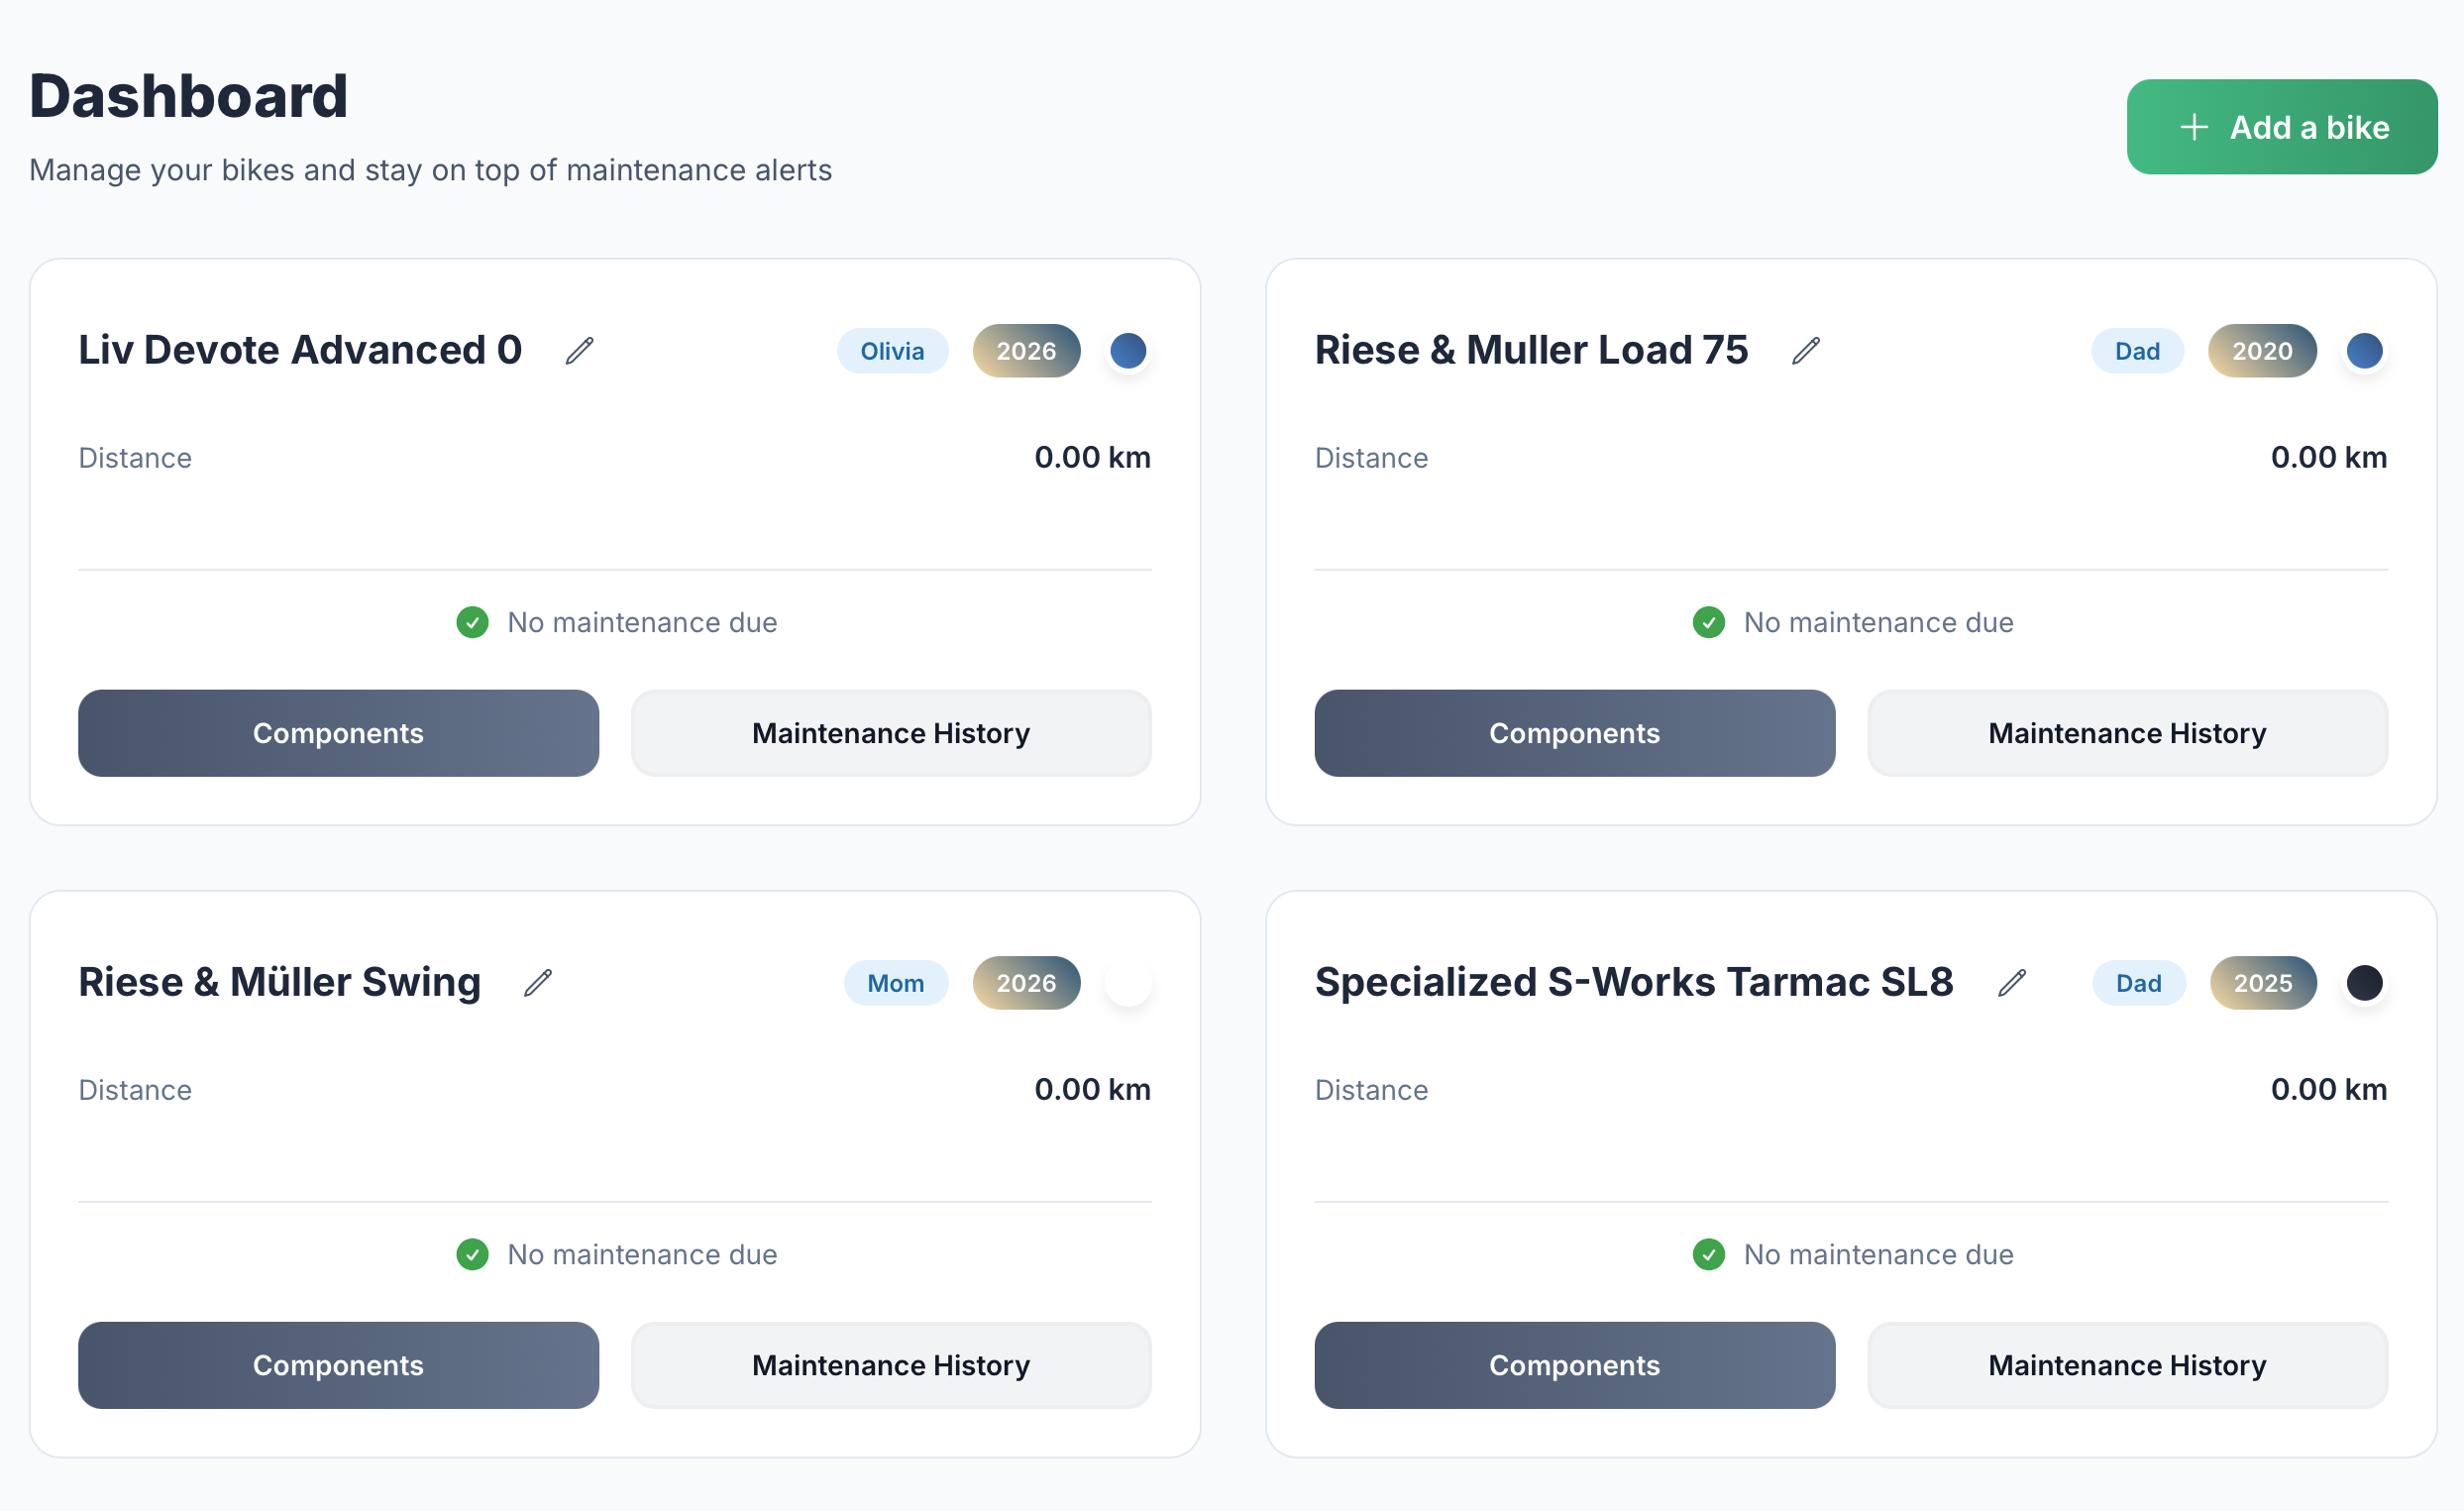Click the maintenance check icon on Load 75 card
Image resolution: width=2464 pixels, height=1511 pixels.
point(1708,621)
